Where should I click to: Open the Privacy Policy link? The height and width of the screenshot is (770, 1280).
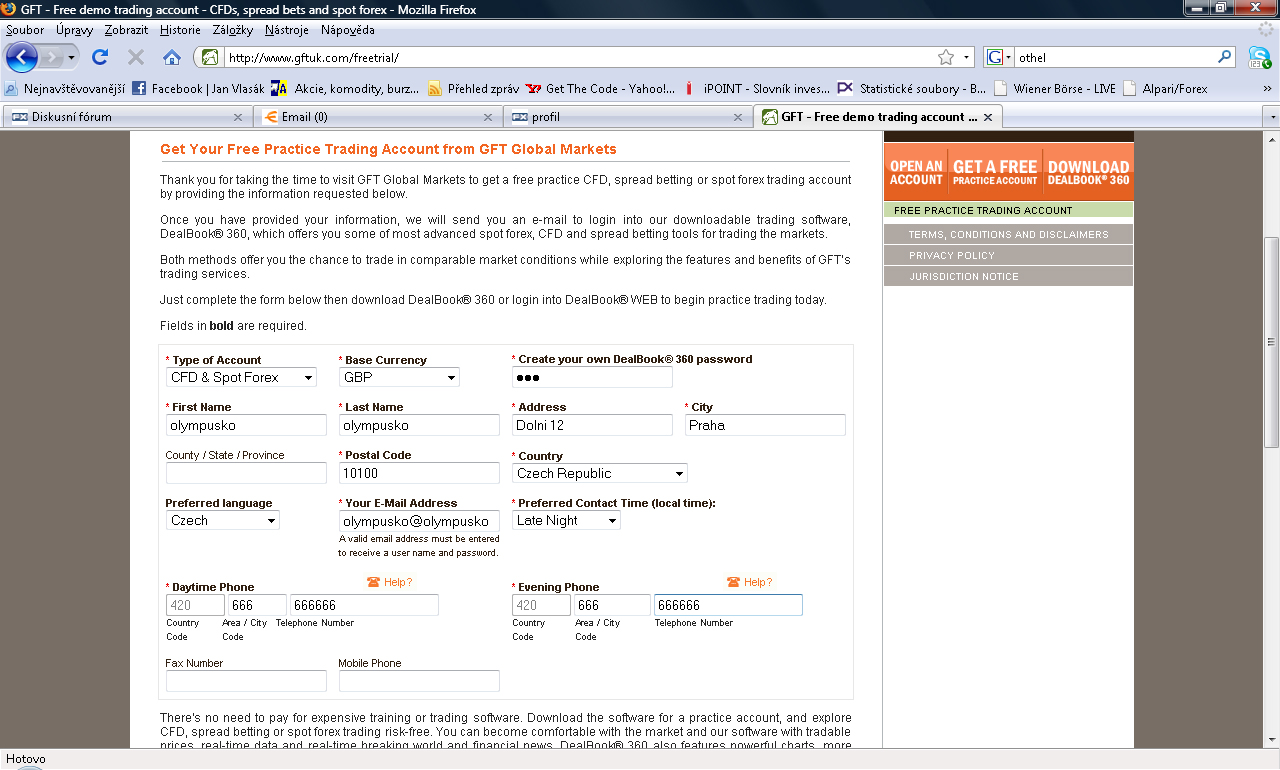click(x=951, y=255)
